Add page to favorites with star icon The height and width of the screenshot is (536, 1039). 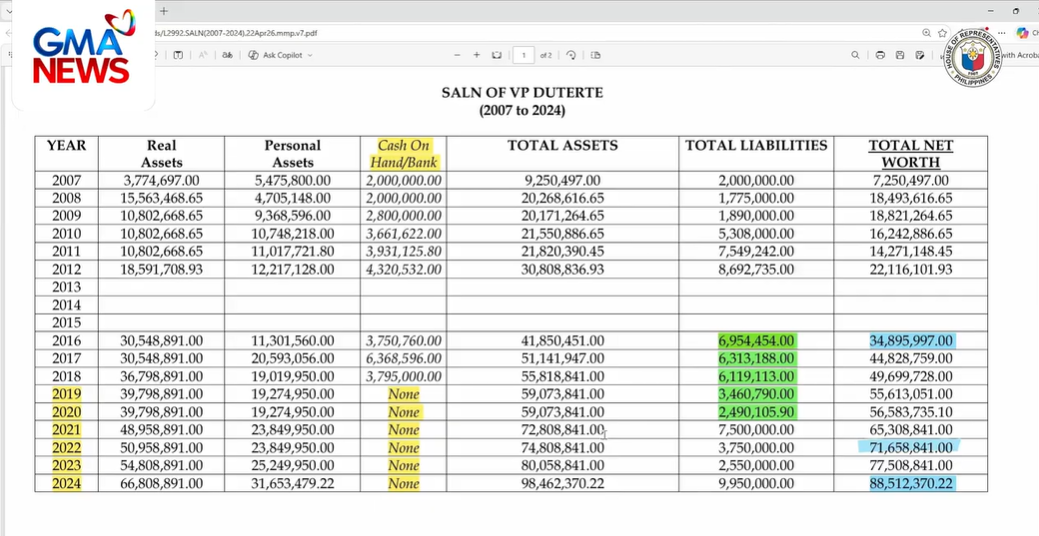coord(942,32)
